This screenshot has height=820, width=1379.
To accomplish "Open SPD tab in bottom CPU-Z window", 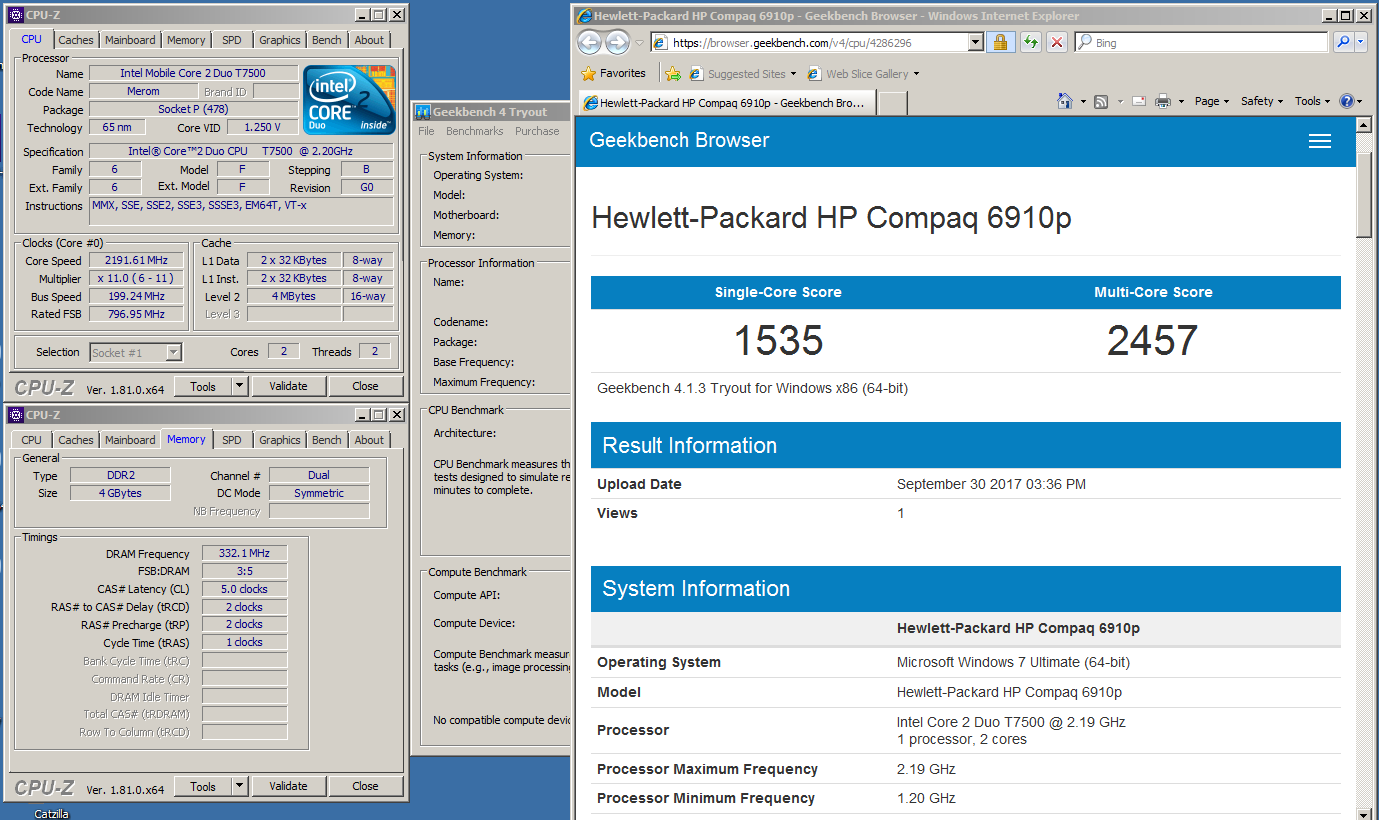I will 231,440.
